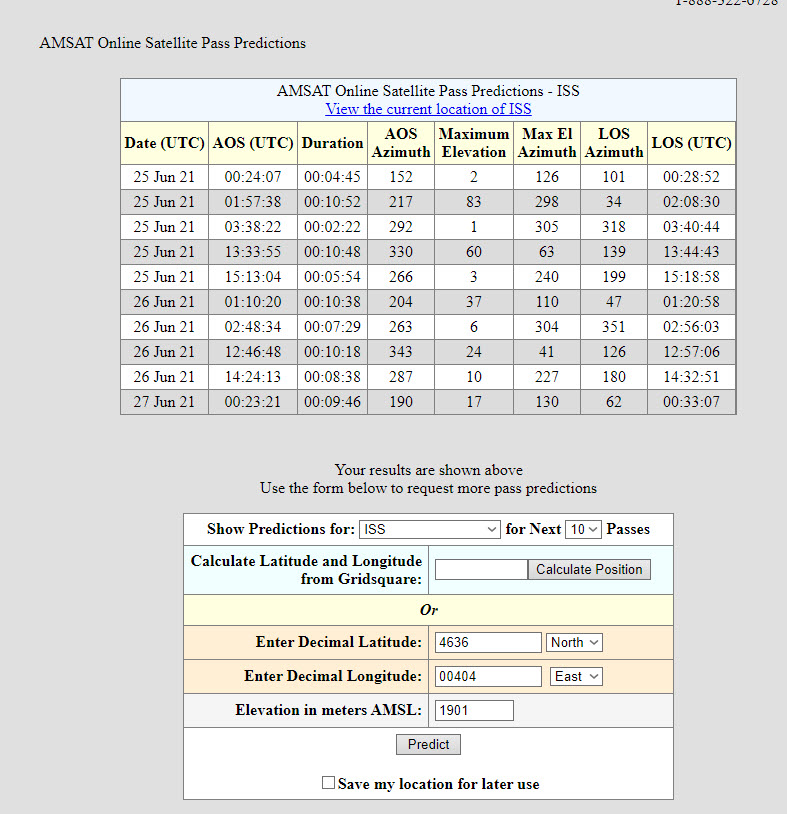Click LOS time 00:28:52

click(x=691, y=177)
